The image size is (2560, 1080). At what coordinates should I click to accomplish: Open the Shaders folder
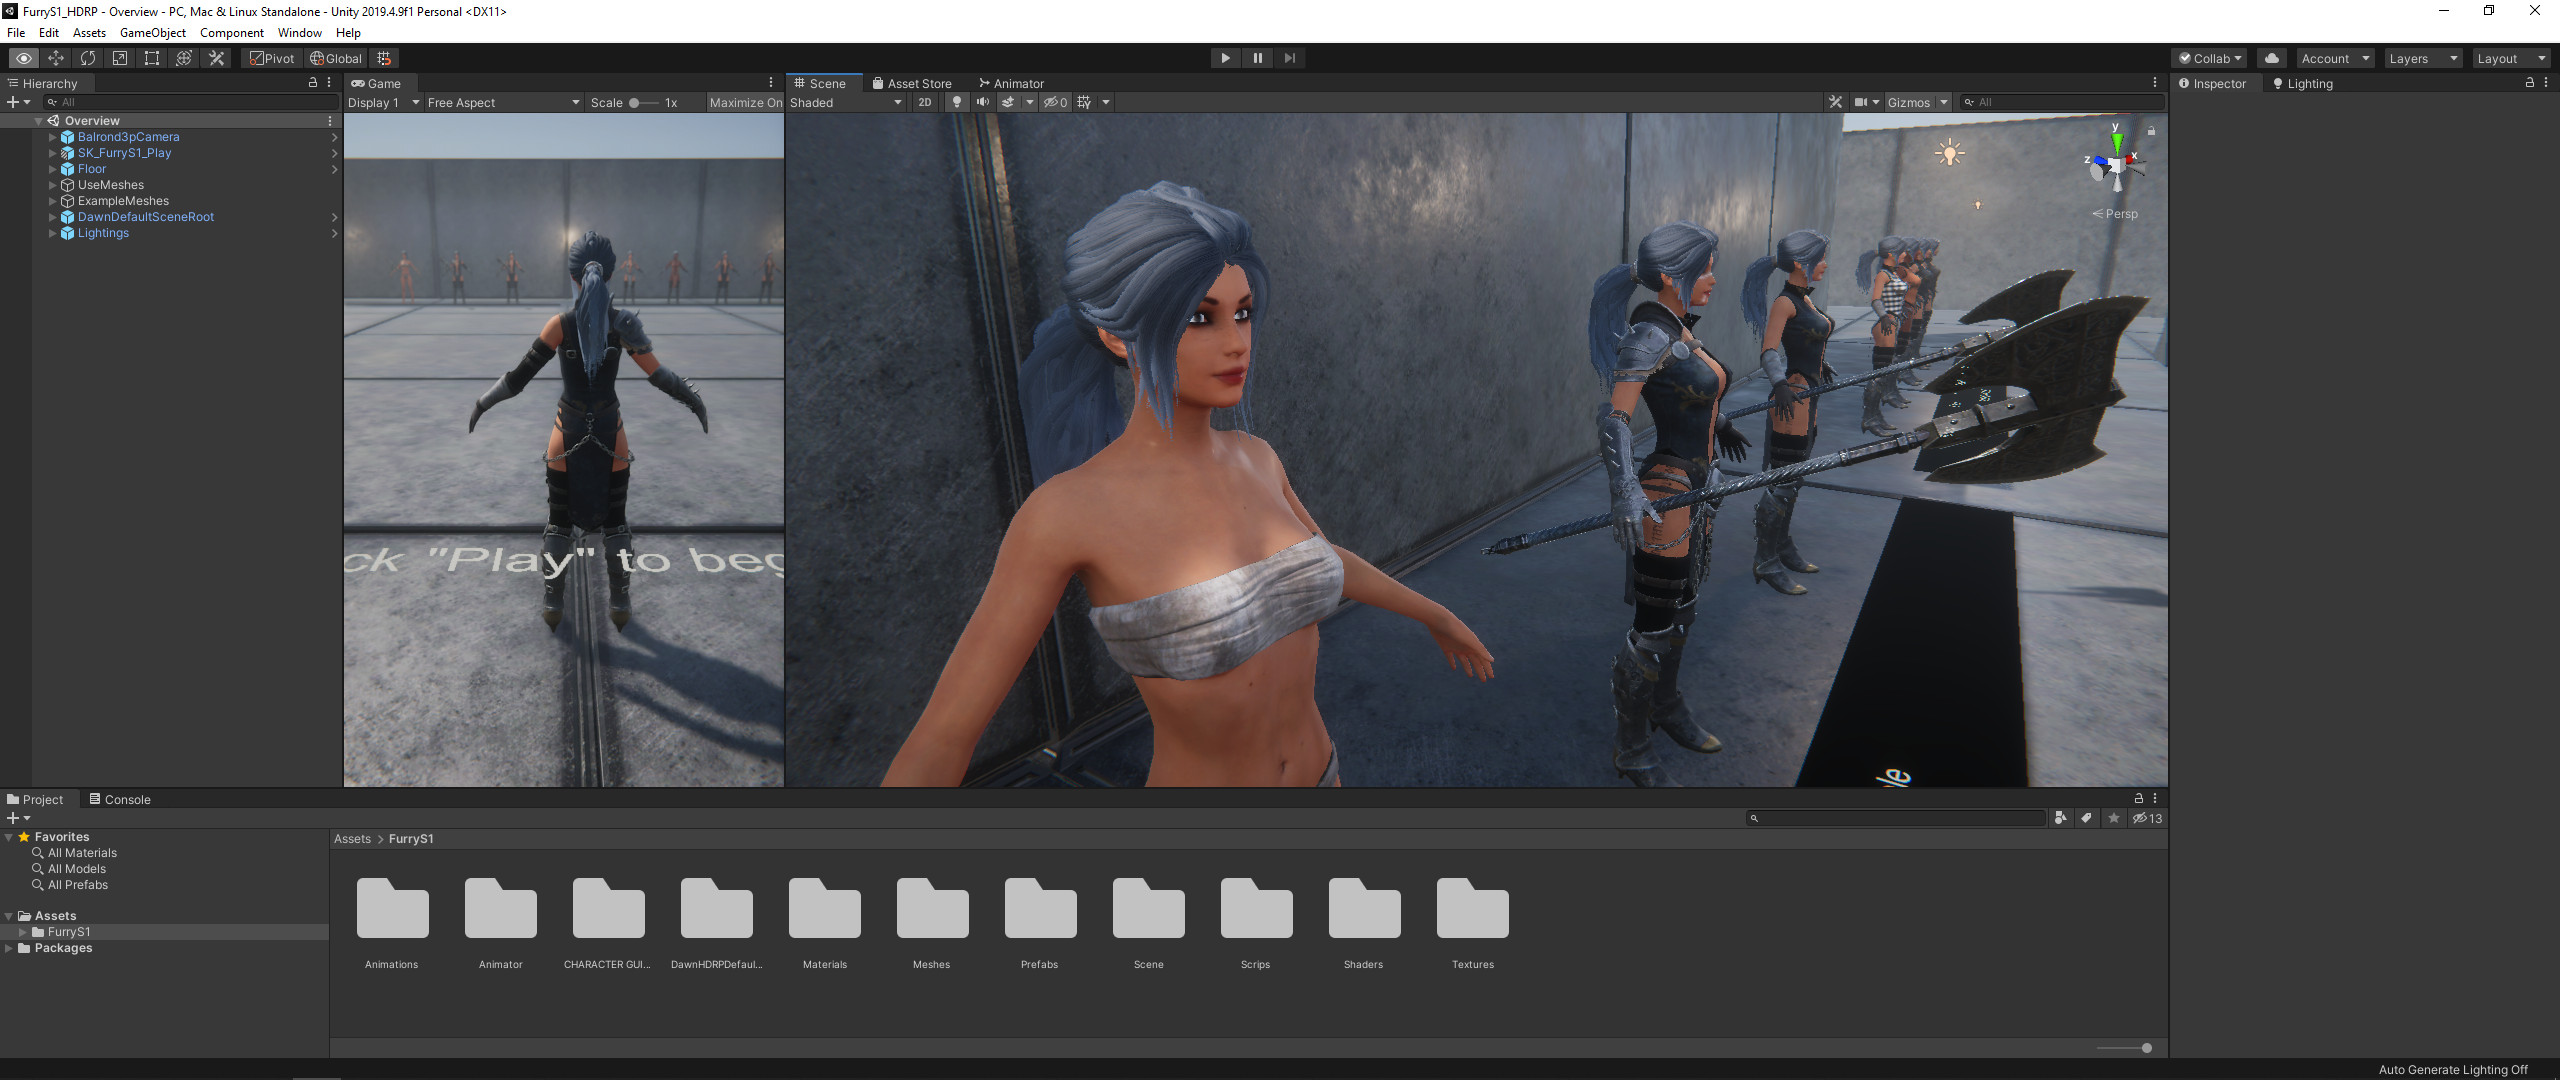point(1364,923)
